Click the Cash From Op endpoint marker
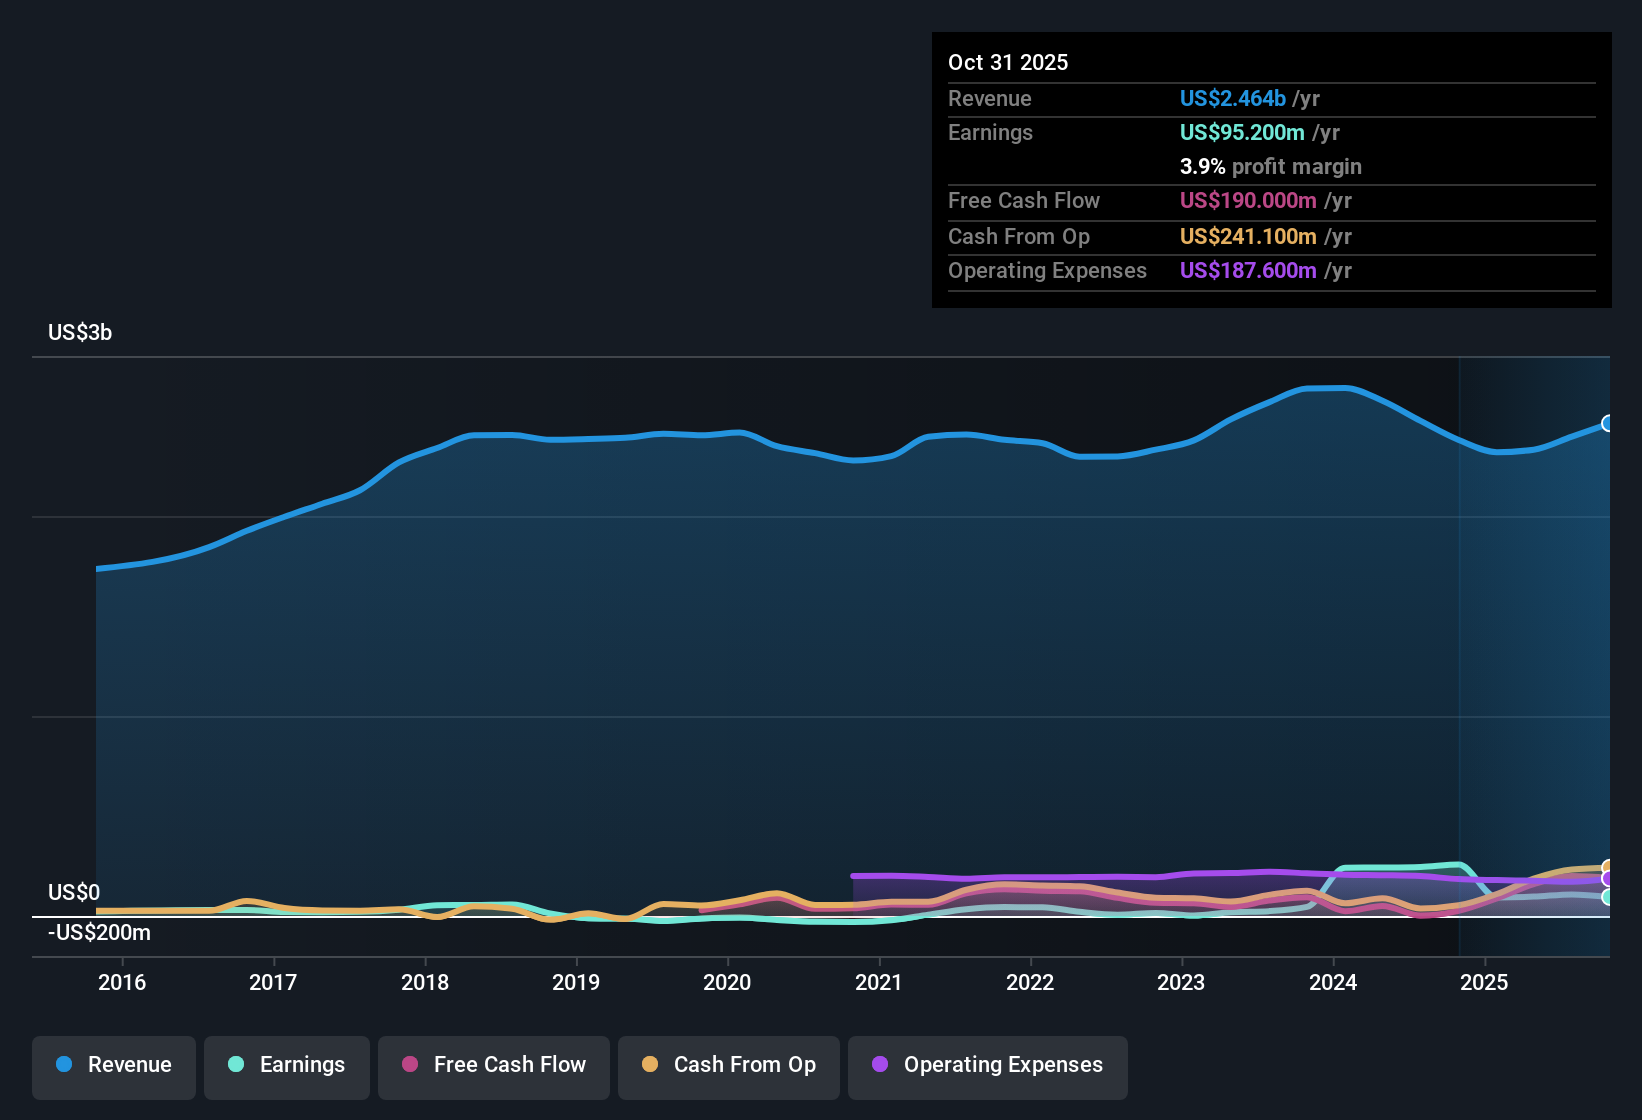 point(1608,867)
